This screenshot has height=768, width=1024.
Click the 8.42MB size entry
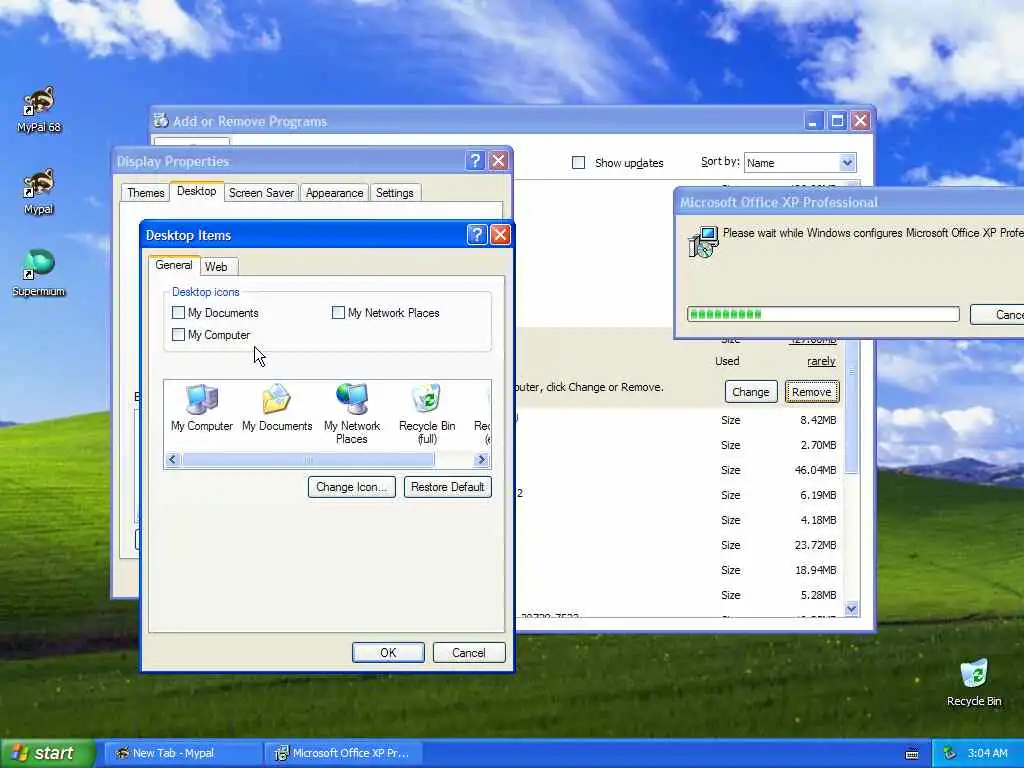pyautogui.click(x=818, y=420)
